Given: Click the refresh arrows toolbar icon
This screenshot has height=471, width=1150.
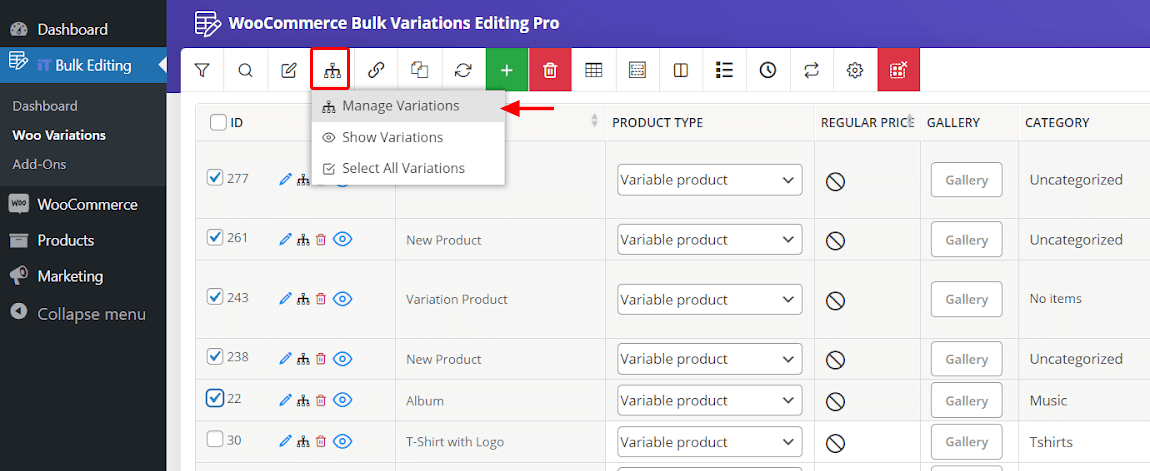Looking at the screenshot, I should (463, 70).
